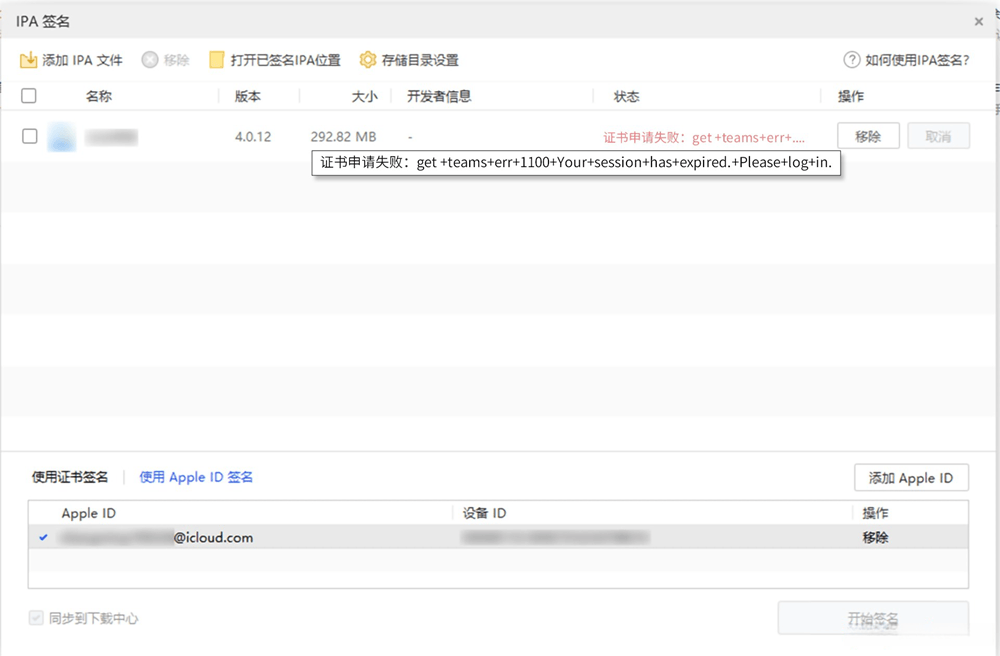Switch to the Apple ID signing tab
This screenshot has width=1000, height=656.
pyautogui.click(x=196, y=477)
